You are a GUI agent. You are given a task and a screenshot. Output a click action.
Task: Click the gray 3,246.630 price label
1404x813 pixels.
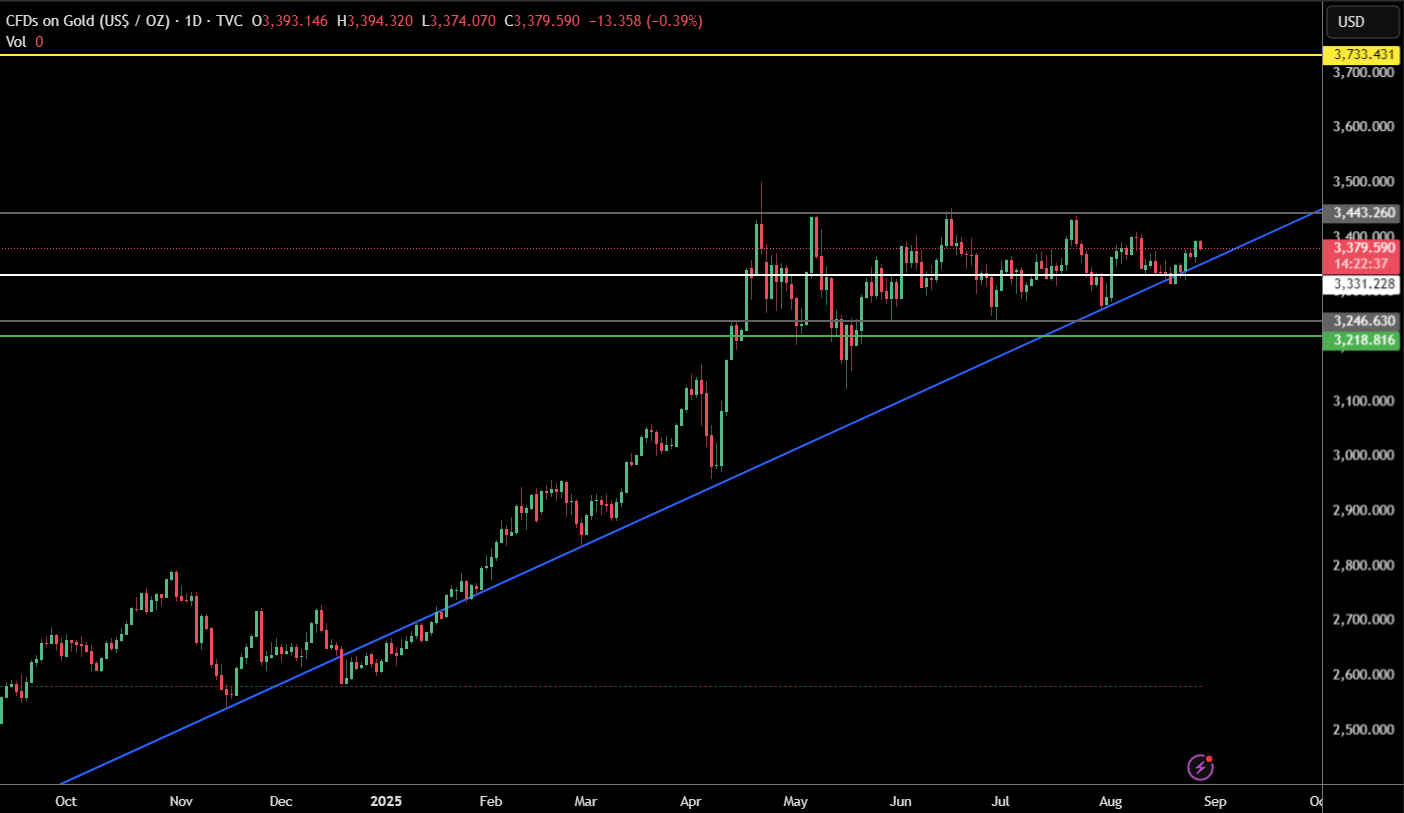pos(1361,321)
